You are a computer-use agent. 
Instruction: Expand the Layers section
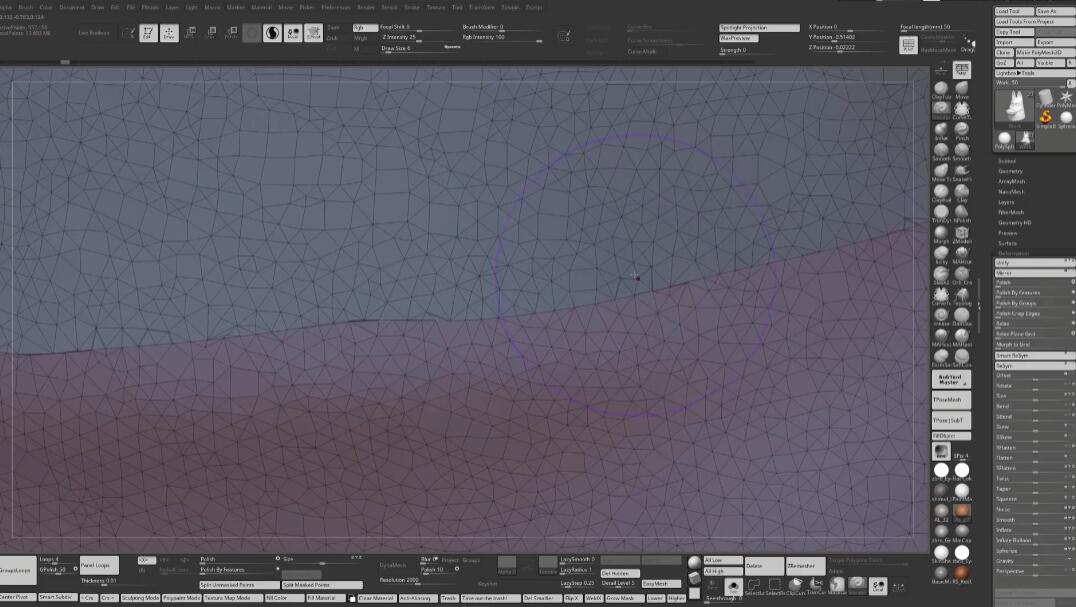click(x=1006, y=202)
